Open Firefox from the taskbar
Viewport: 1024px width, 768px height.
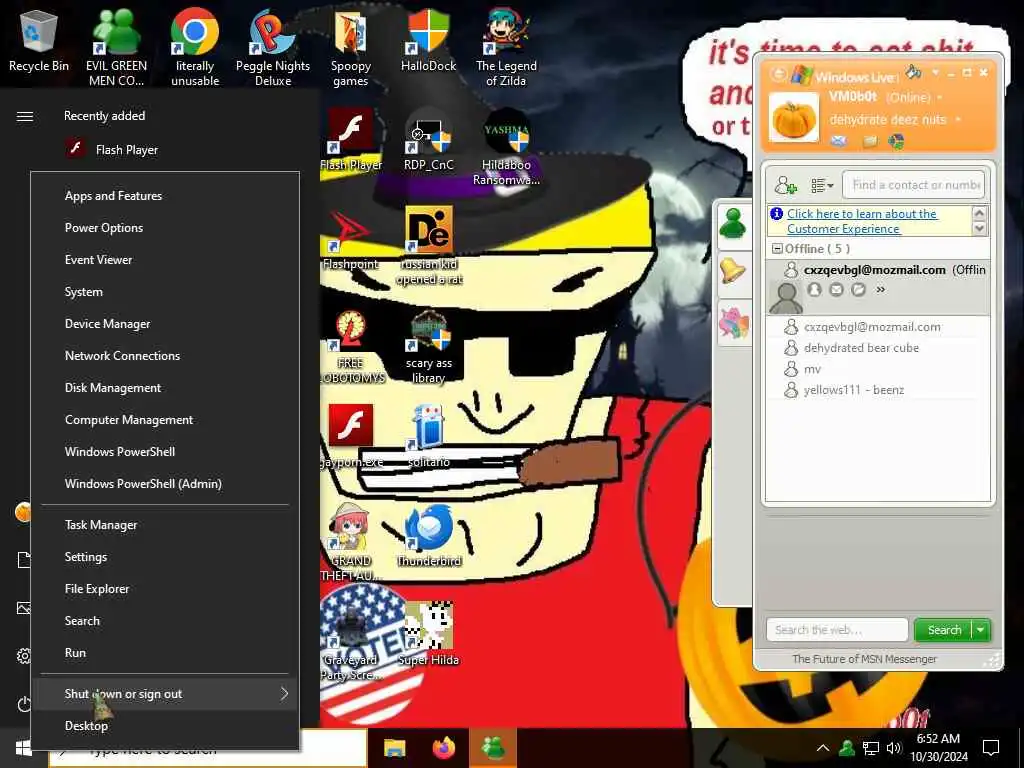point(444,748)
